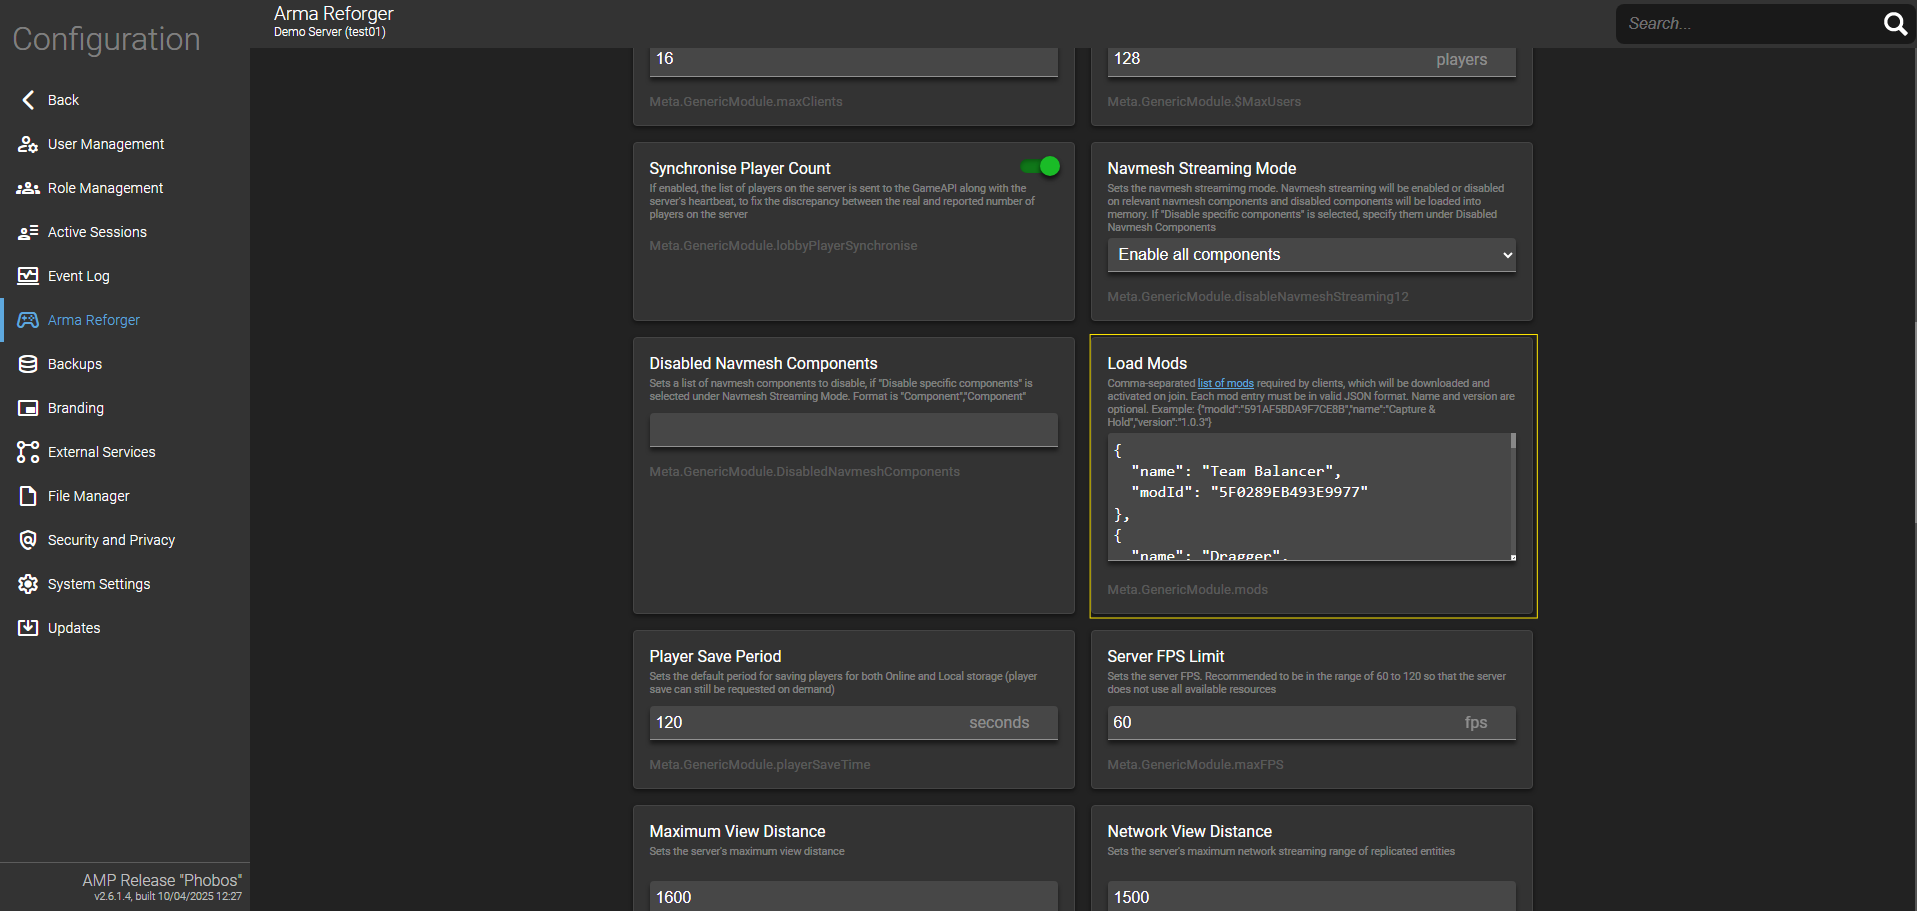Viewport: 1917px width, 911px height.
Task: Click the Server FPS Limit field
Action: [1311, 723]
